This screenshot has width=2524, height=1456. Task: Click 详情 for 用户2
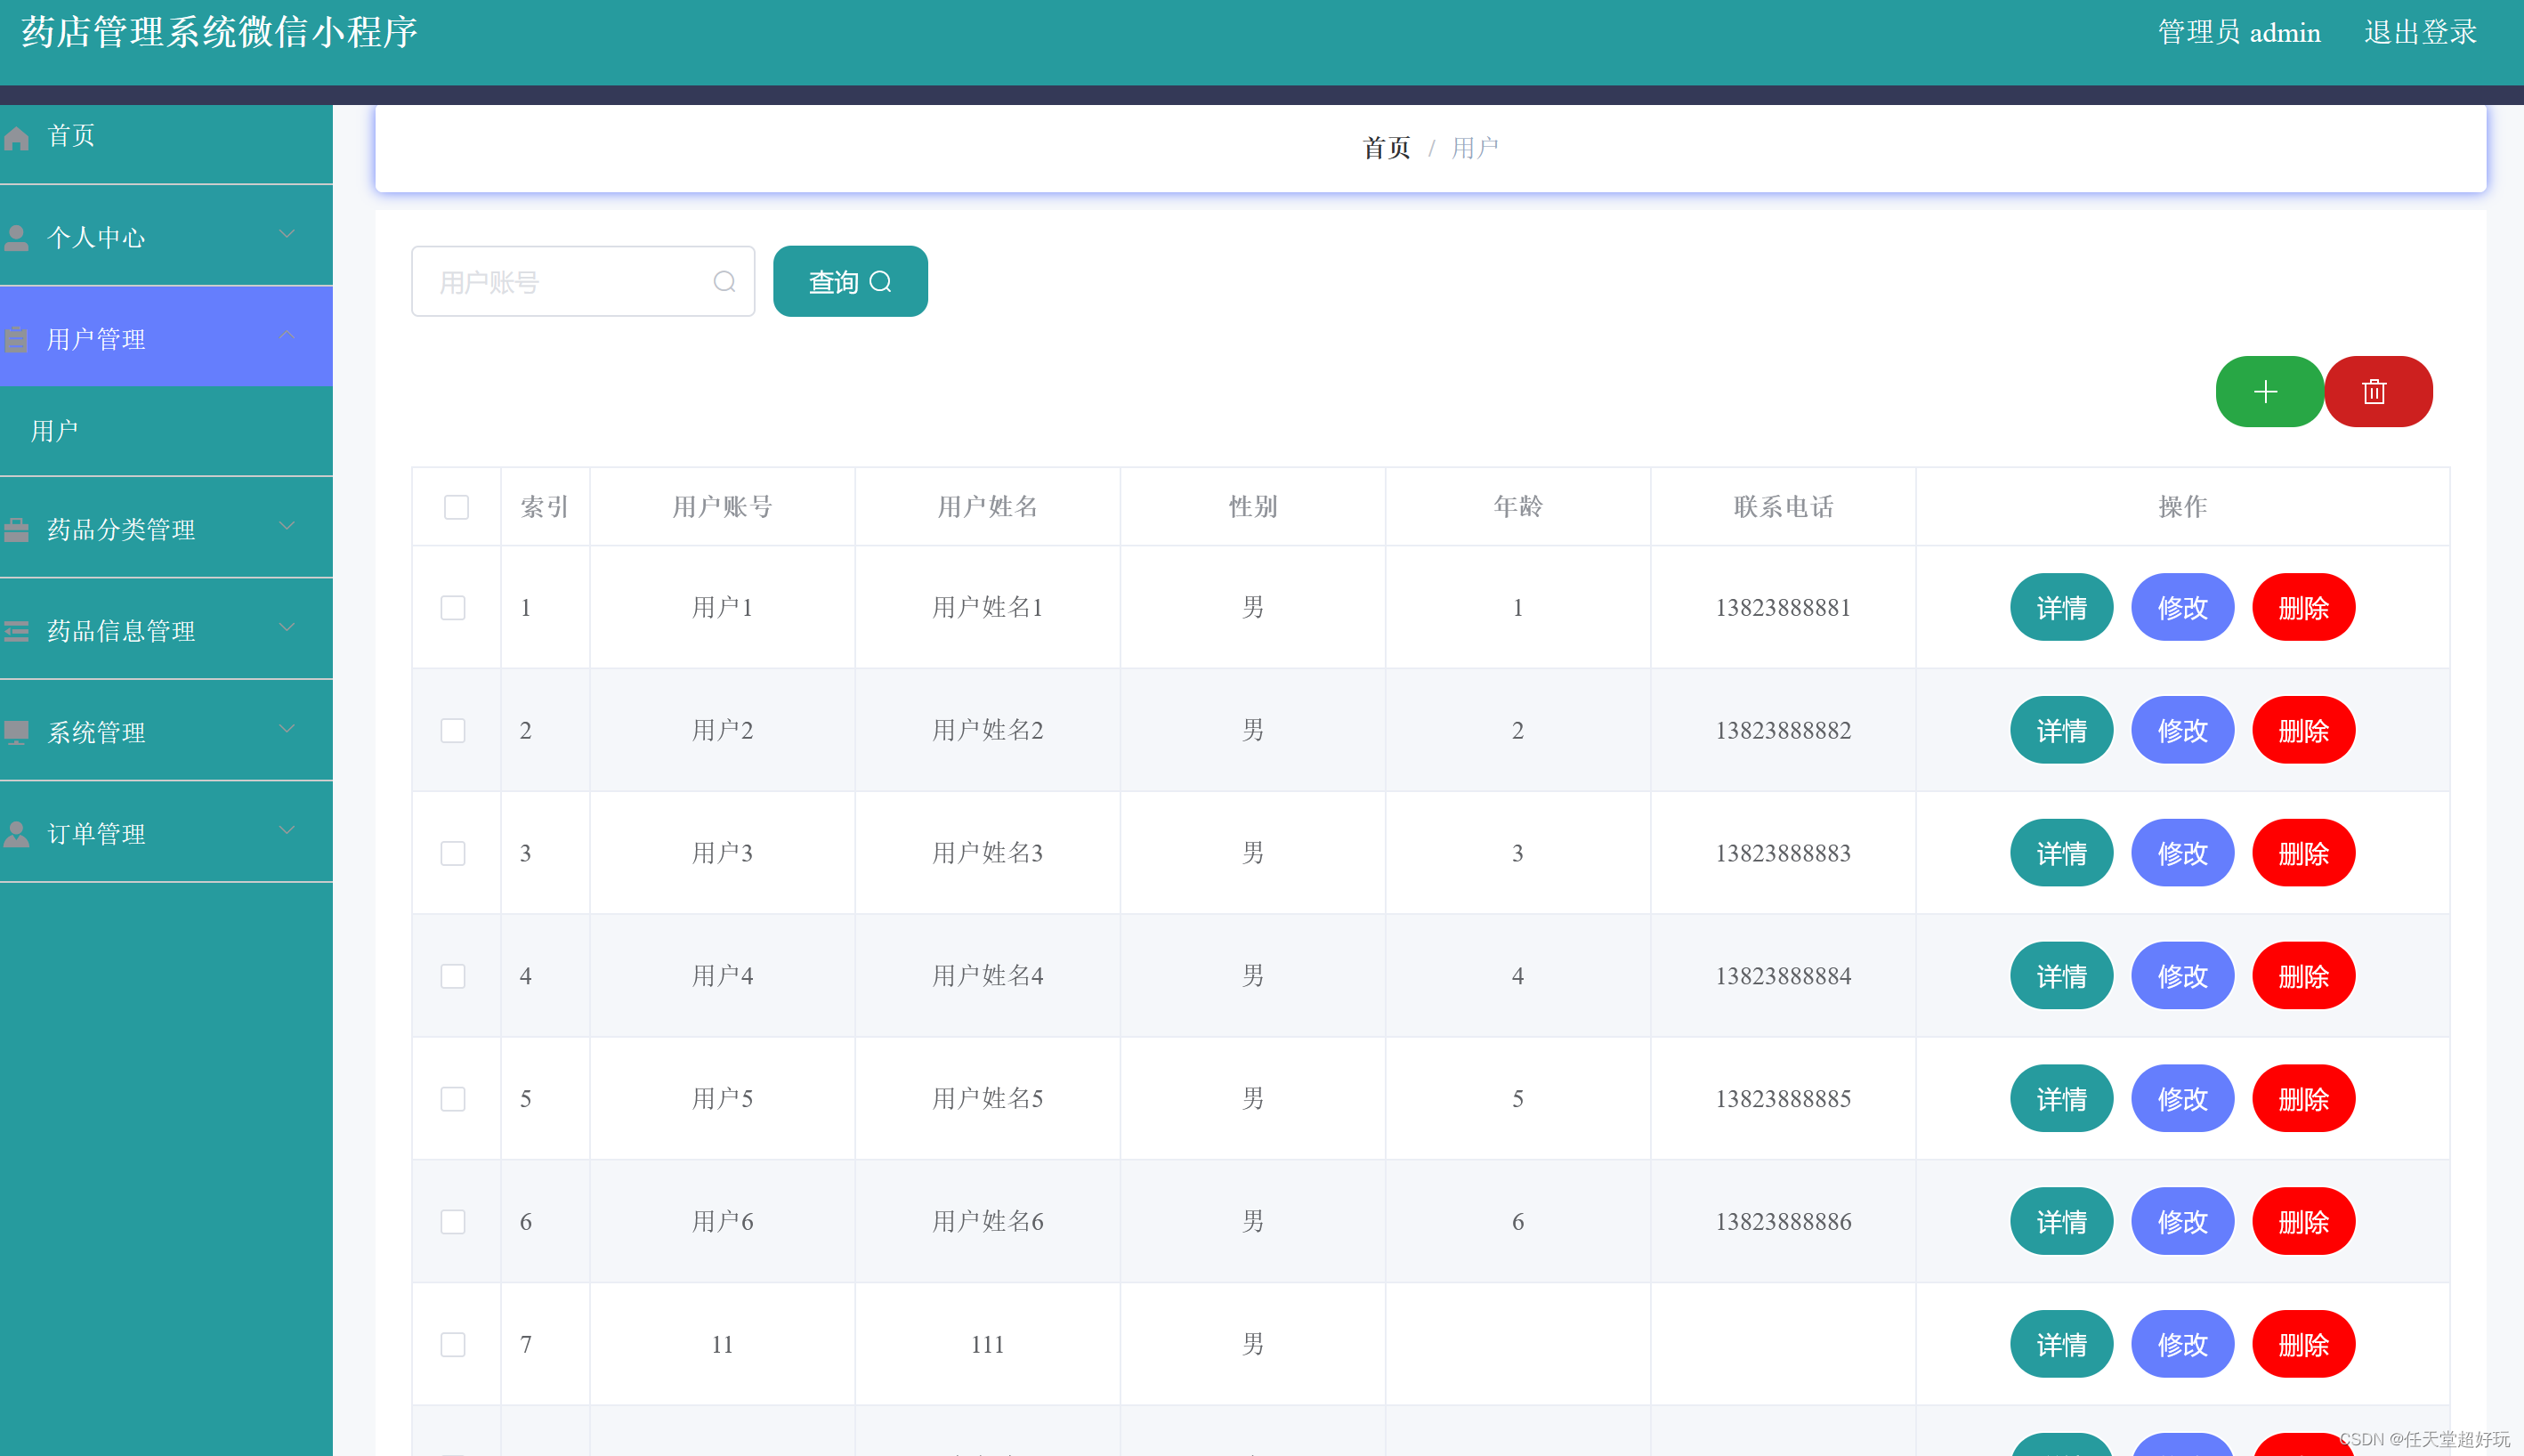pos(2061,730)
